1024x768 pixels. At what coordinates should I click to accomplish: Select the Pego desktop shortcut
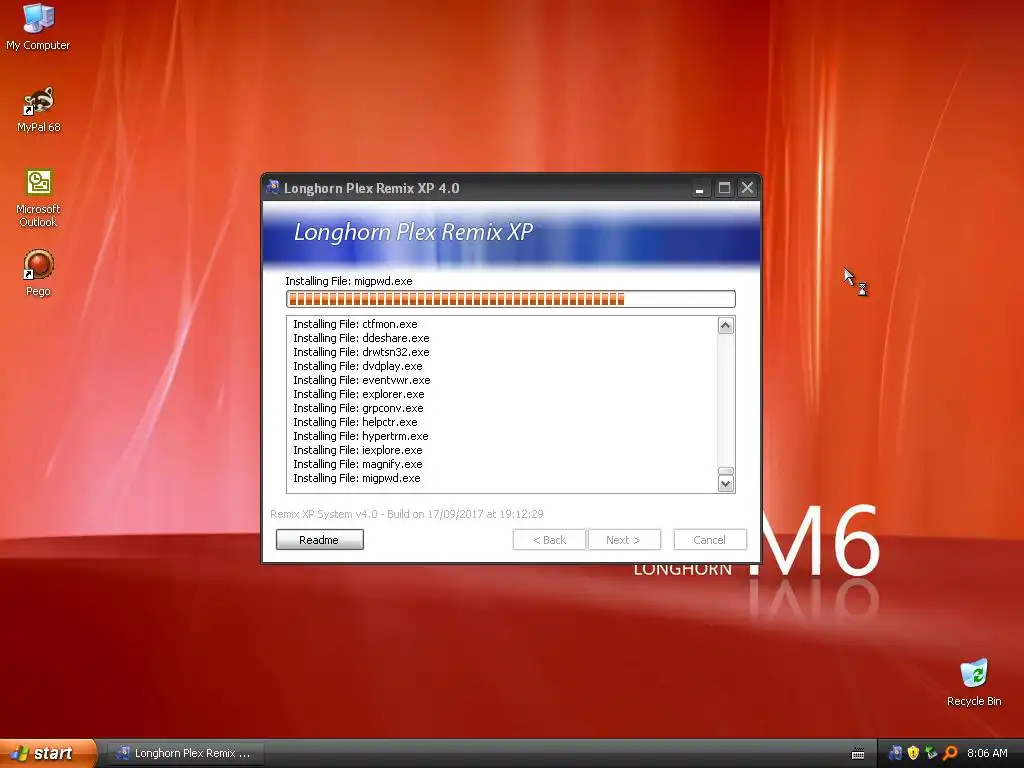39,273
